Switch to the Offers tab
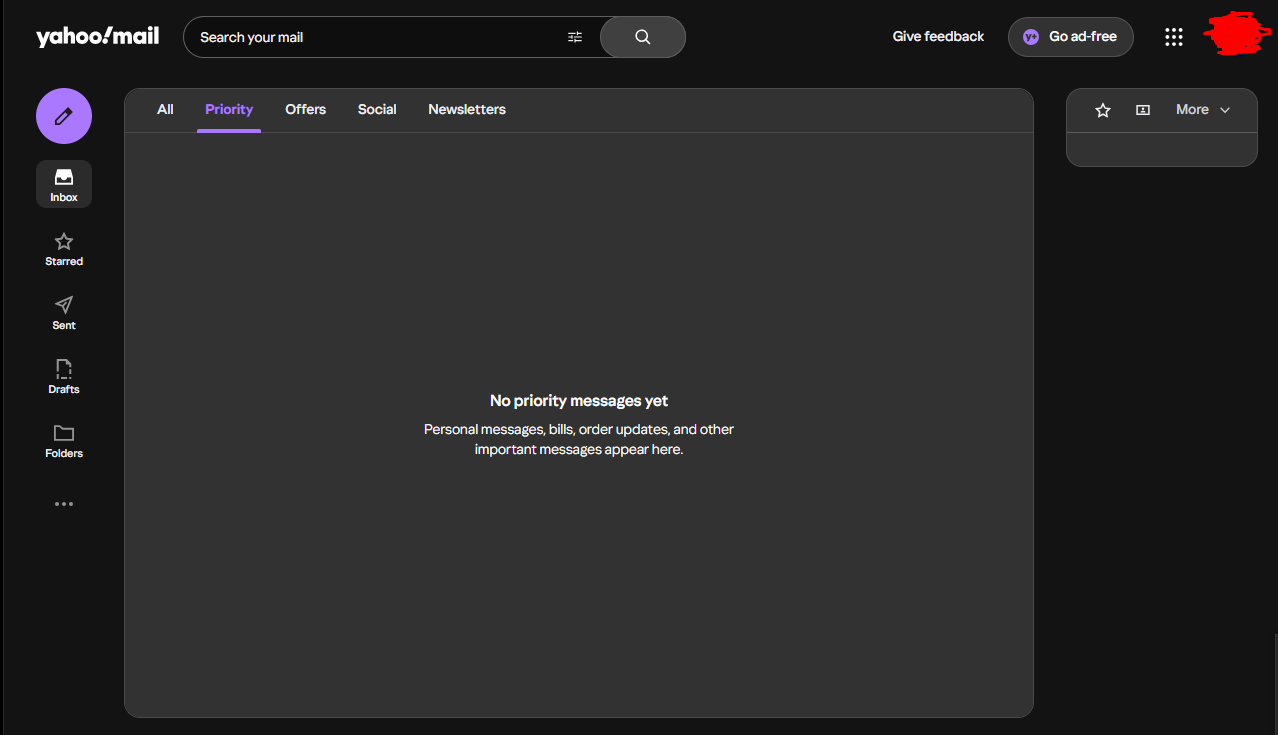 [305, 110]
